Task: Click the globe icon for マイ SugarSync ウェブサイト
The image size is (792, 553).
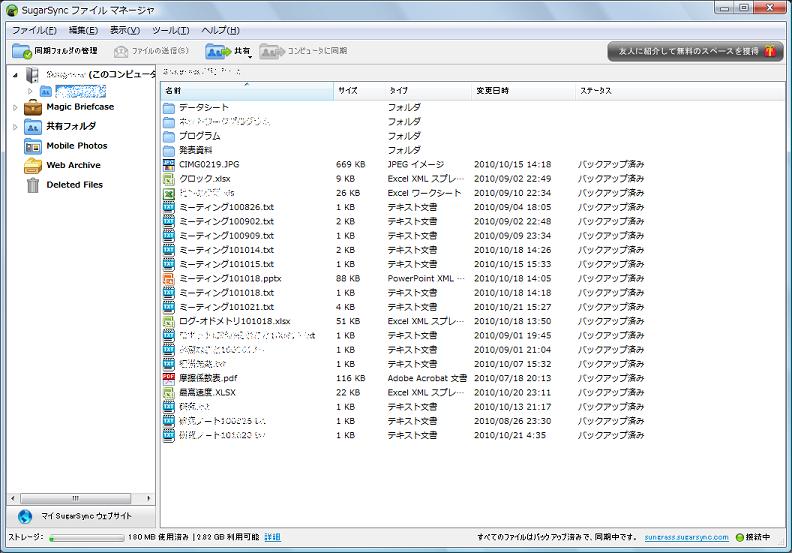Action: [25, 516]
